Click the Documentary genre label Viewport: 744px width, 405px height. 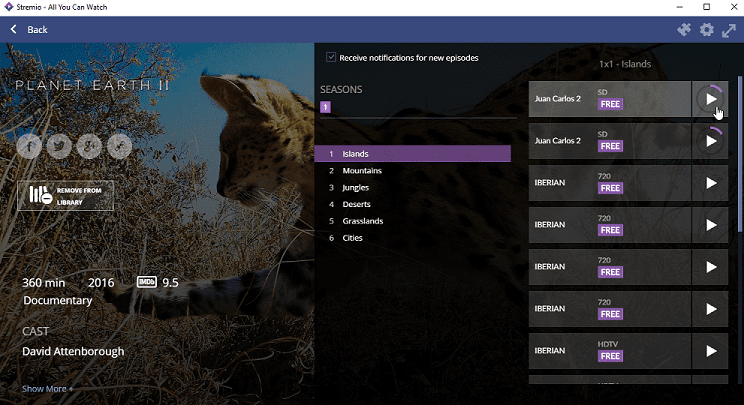click(57, 301)
